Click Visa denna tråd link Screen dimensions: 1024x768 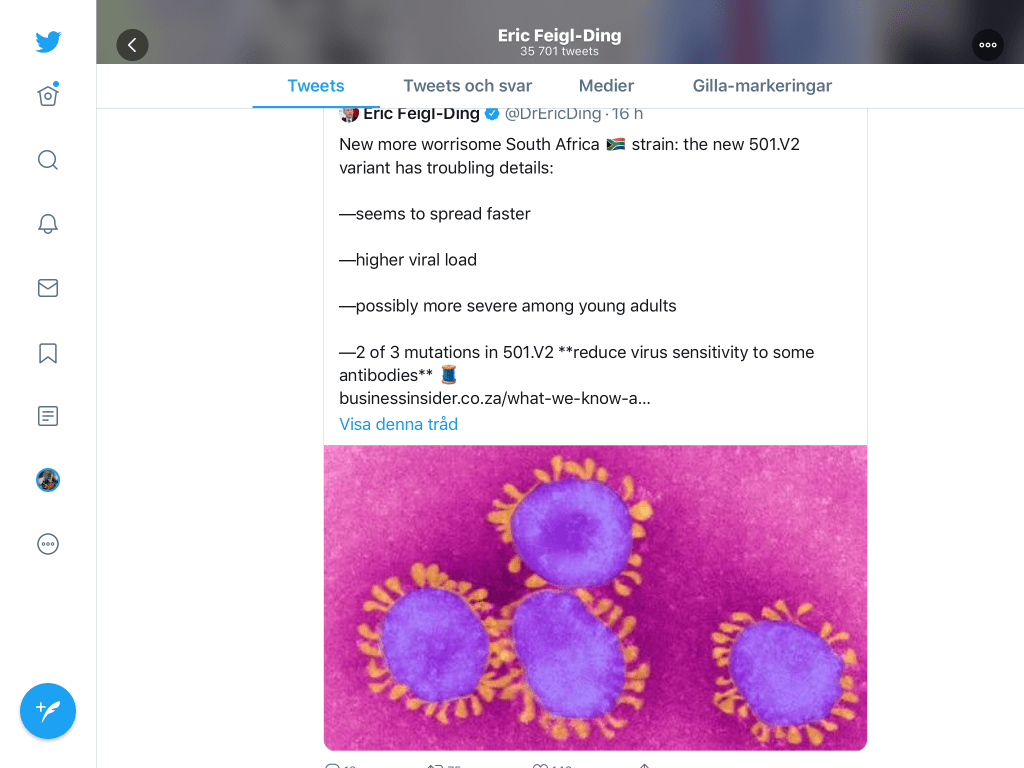point(398,424)
